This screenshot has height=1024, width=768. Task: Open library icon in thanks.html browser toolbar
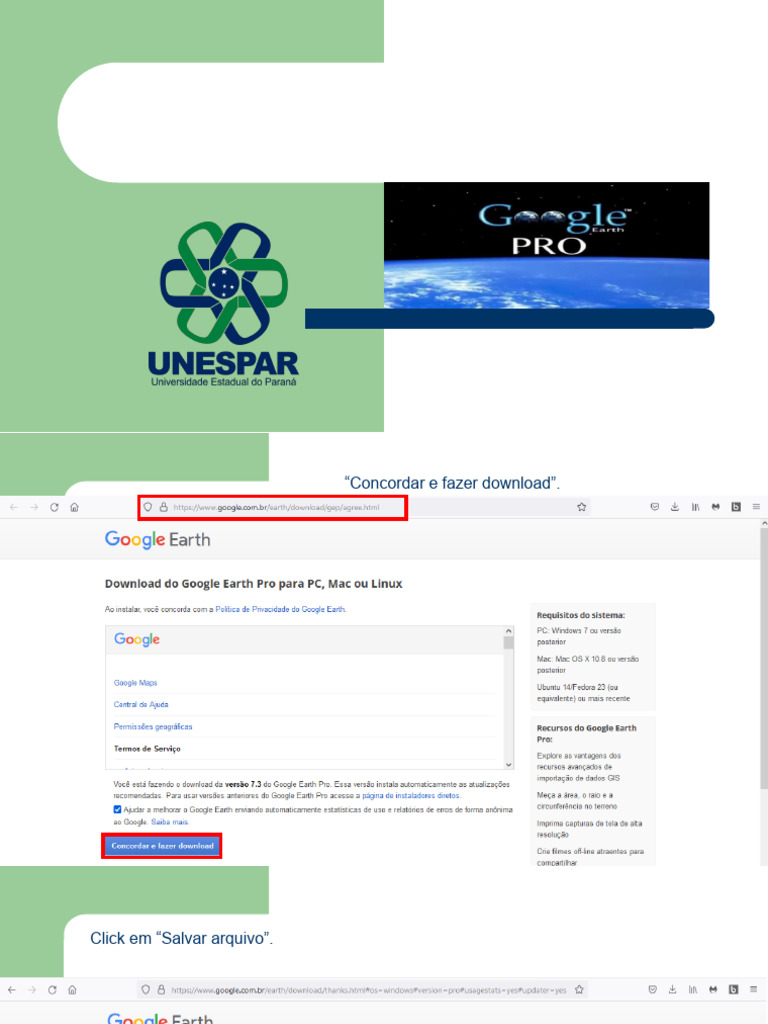693,990
